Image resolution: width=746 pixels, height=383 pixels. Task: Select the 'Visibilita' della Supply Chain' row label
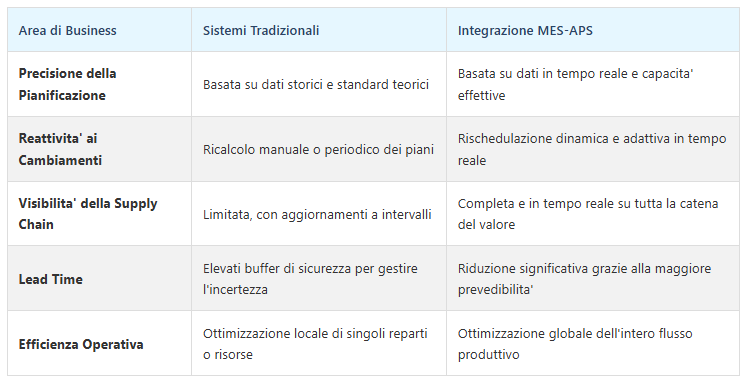(88, 214)
